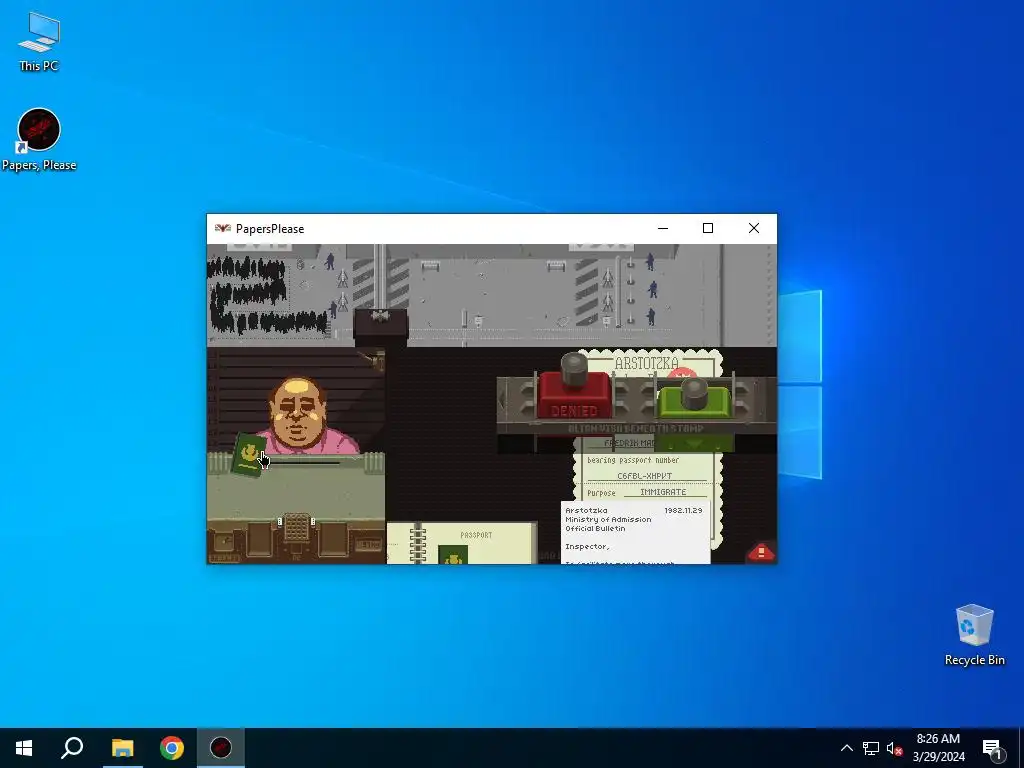Click the waiting crowd queue at the border
Viewport: 1024px width, 768px height.
click(264, 294)
